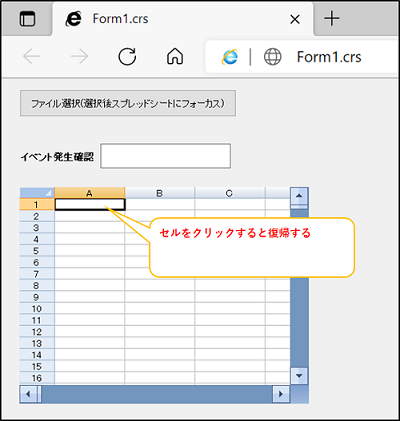The width and height of the screenshot is (400, 421).
Task: Close the Form1.crs tab
Action: click(295, 19)
